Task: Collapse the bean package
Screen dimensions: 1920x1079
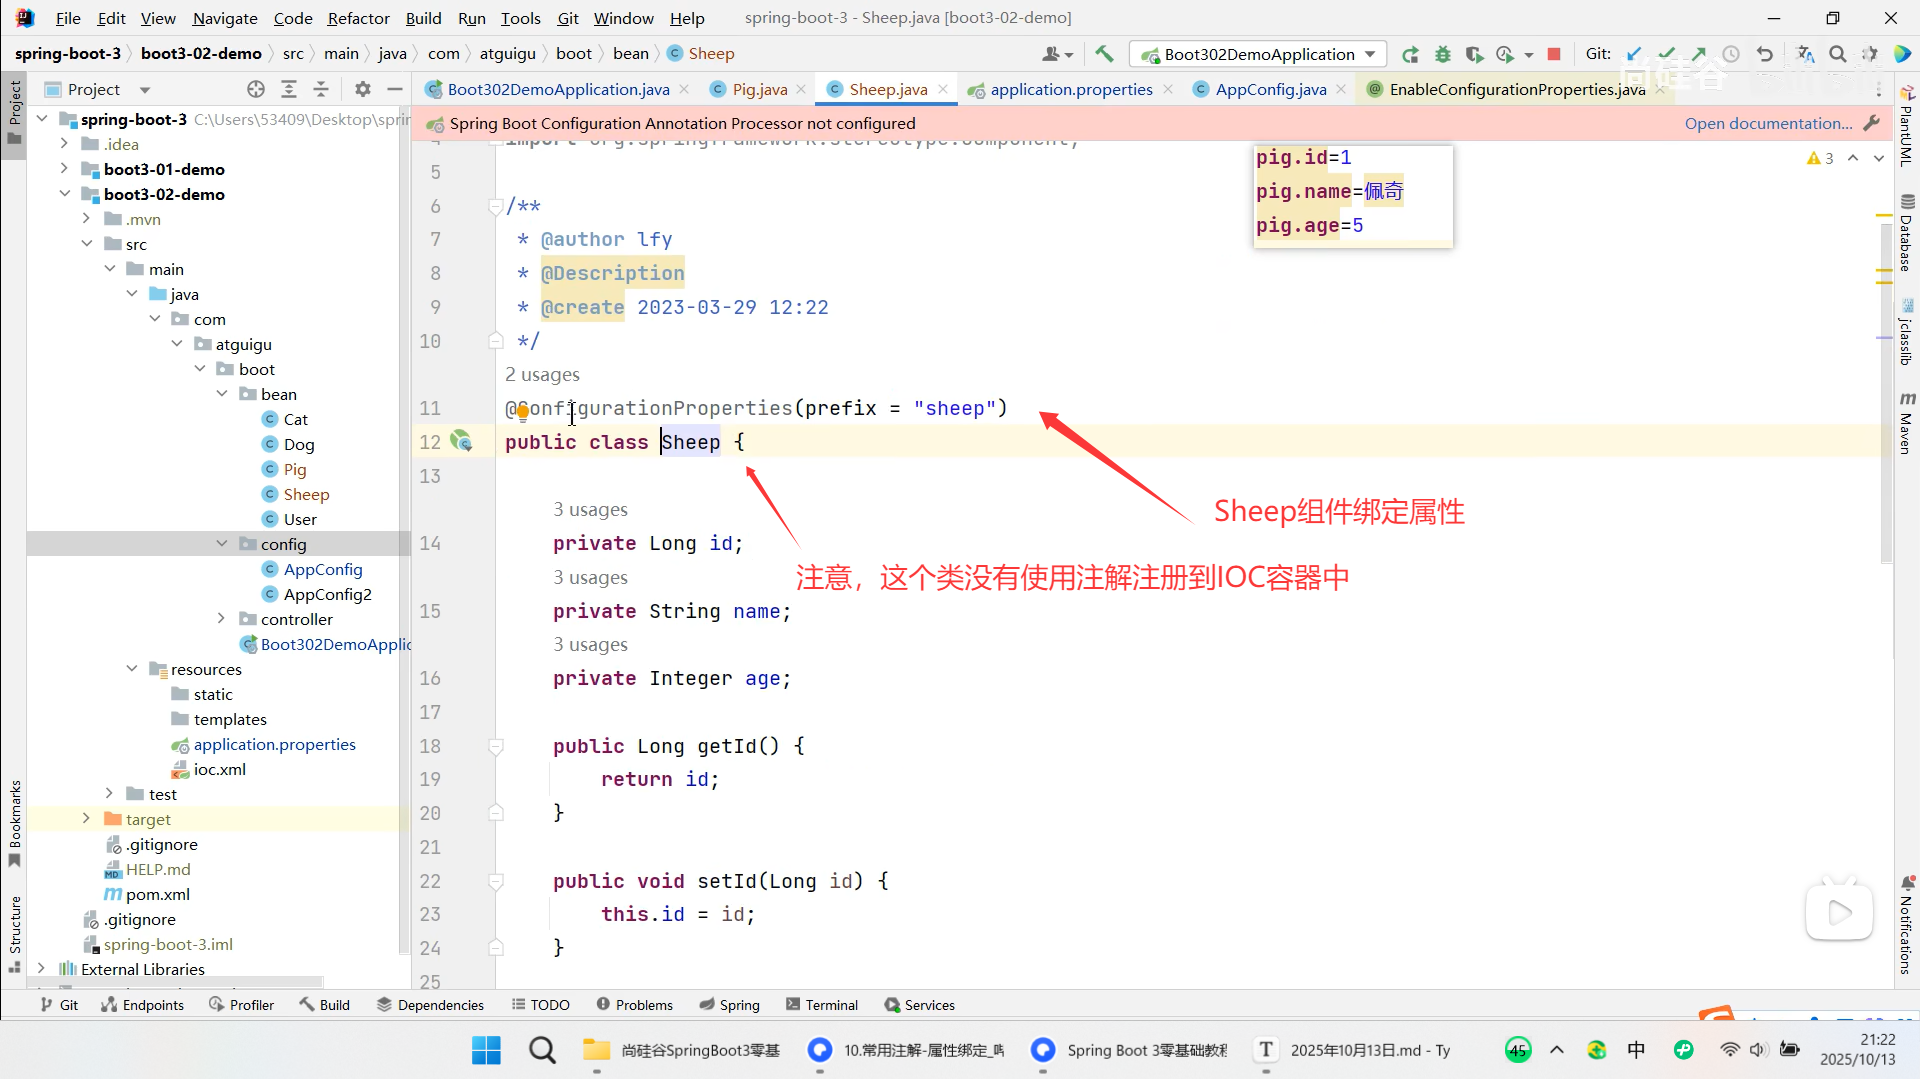Action: point(222,394)
